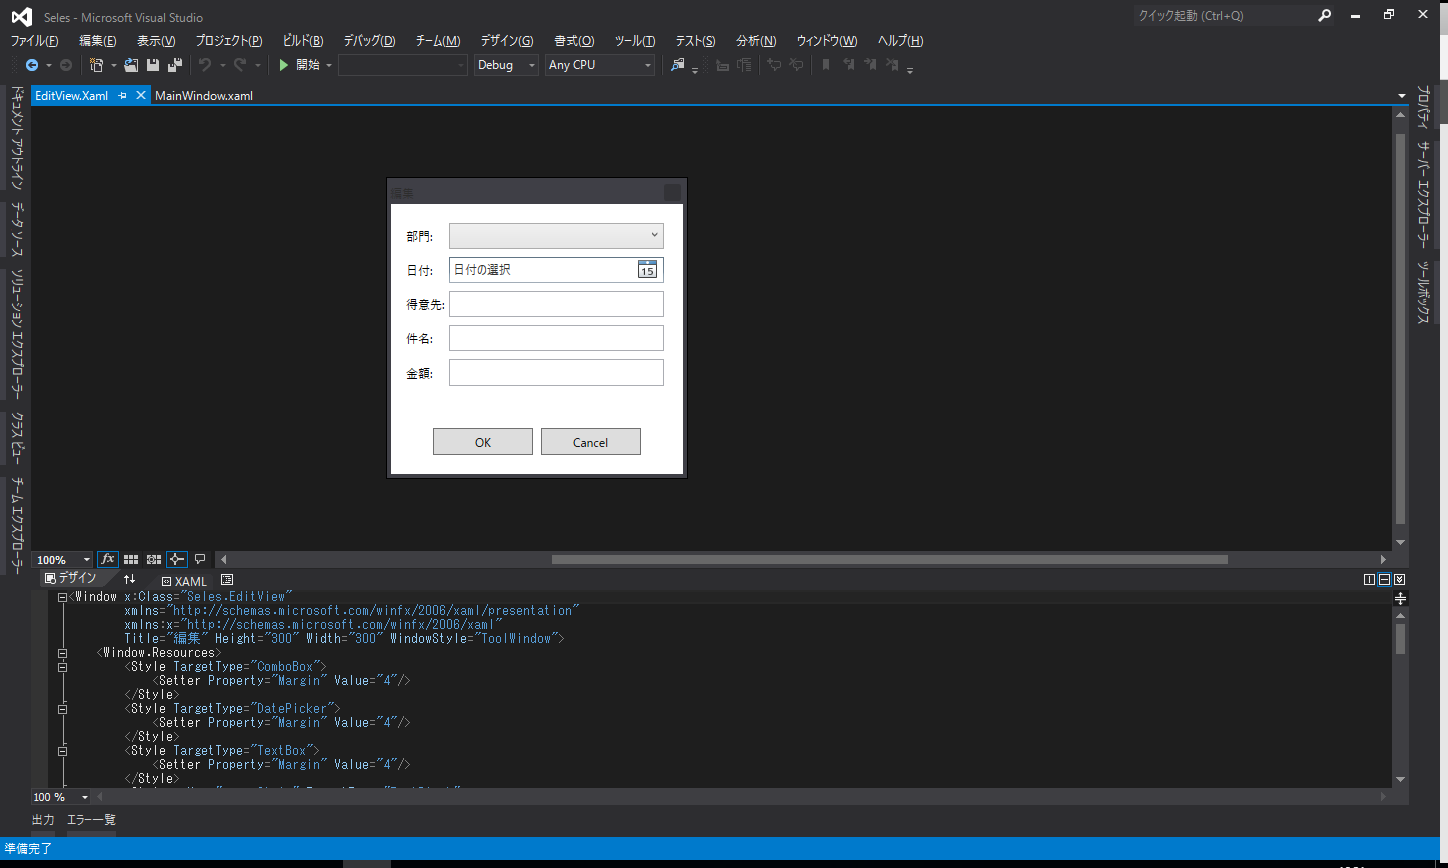Toggle snap to snaplines icon
Image resolution: width=1448 pixels, height=868 pixels.
[x=177, y=560]
